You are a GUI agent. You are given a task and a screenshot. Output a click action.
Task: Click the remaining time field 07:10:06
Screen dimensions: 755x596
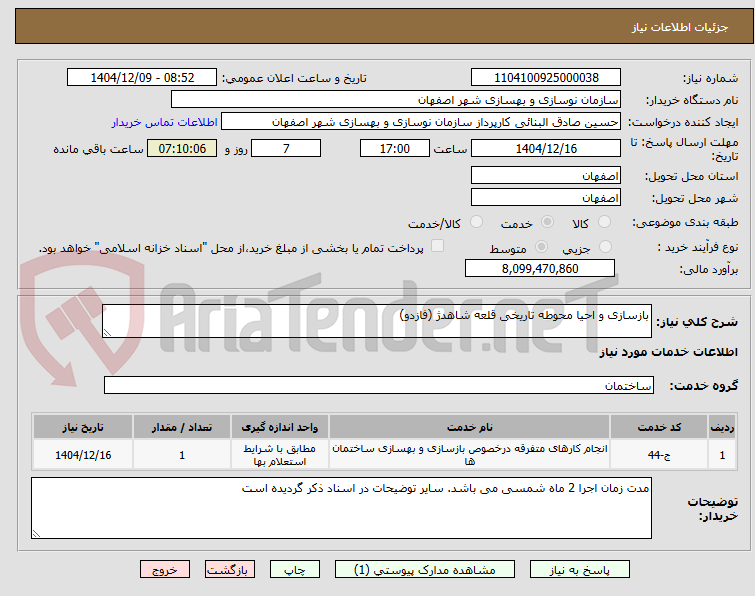point(182,148)
